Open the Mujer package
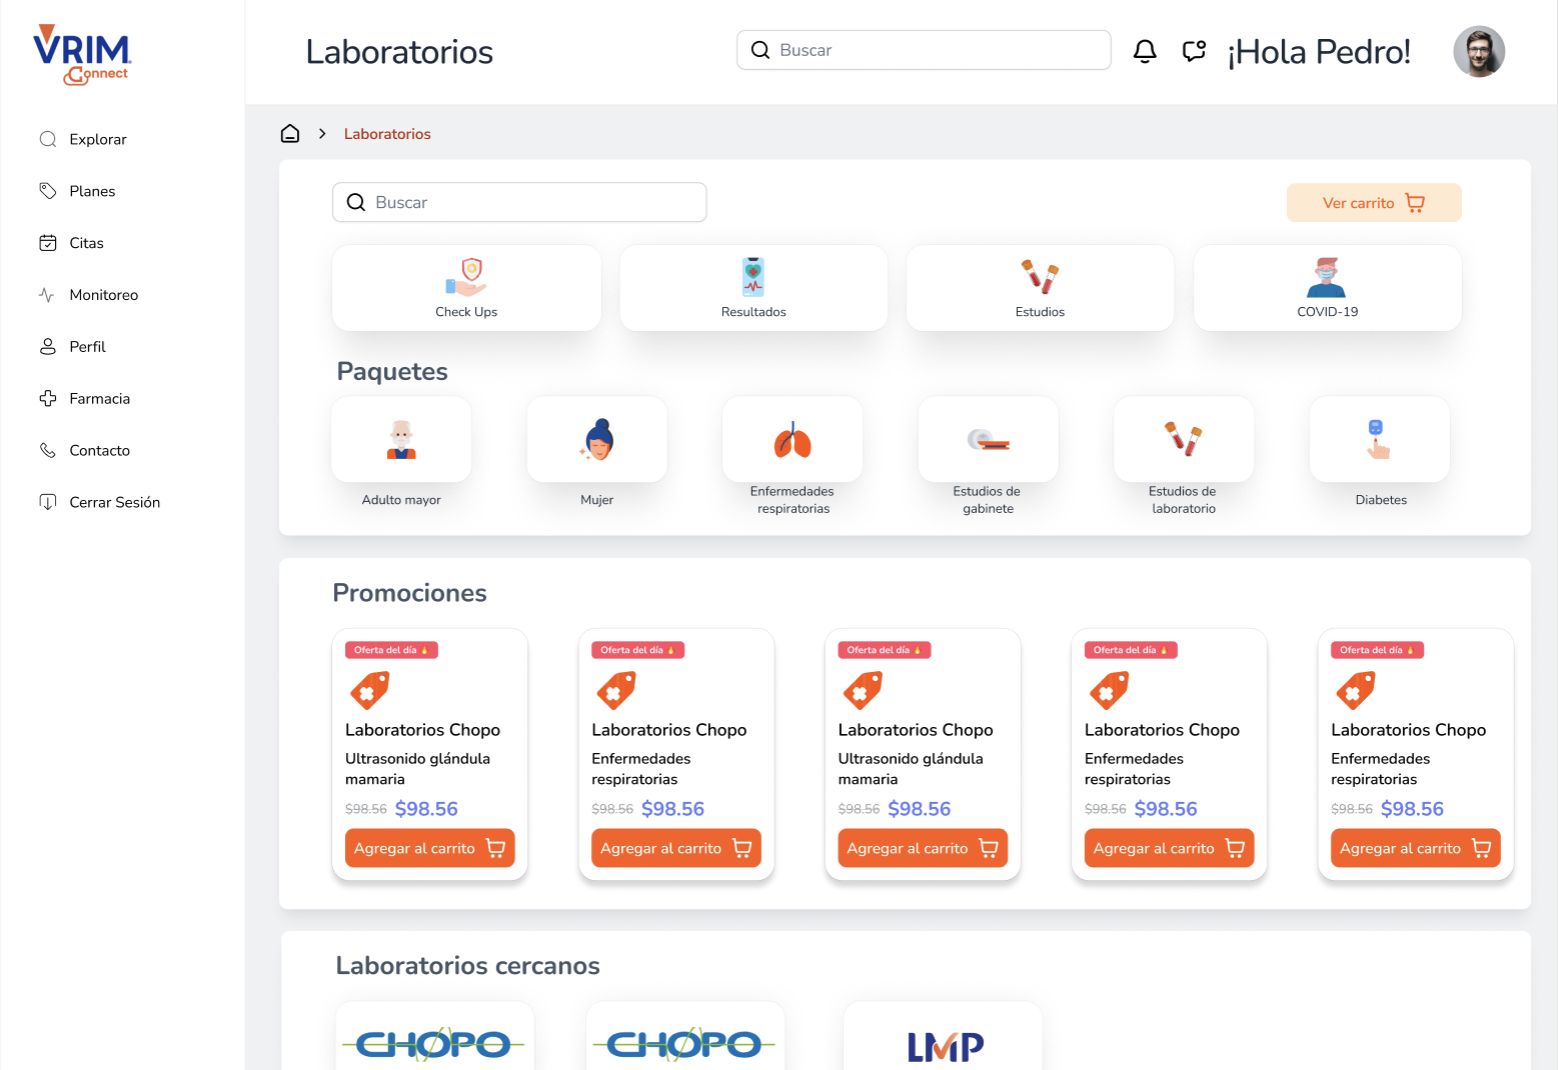The width and height of the screenshot is (1558, 1070). click(x=597, y=440)
